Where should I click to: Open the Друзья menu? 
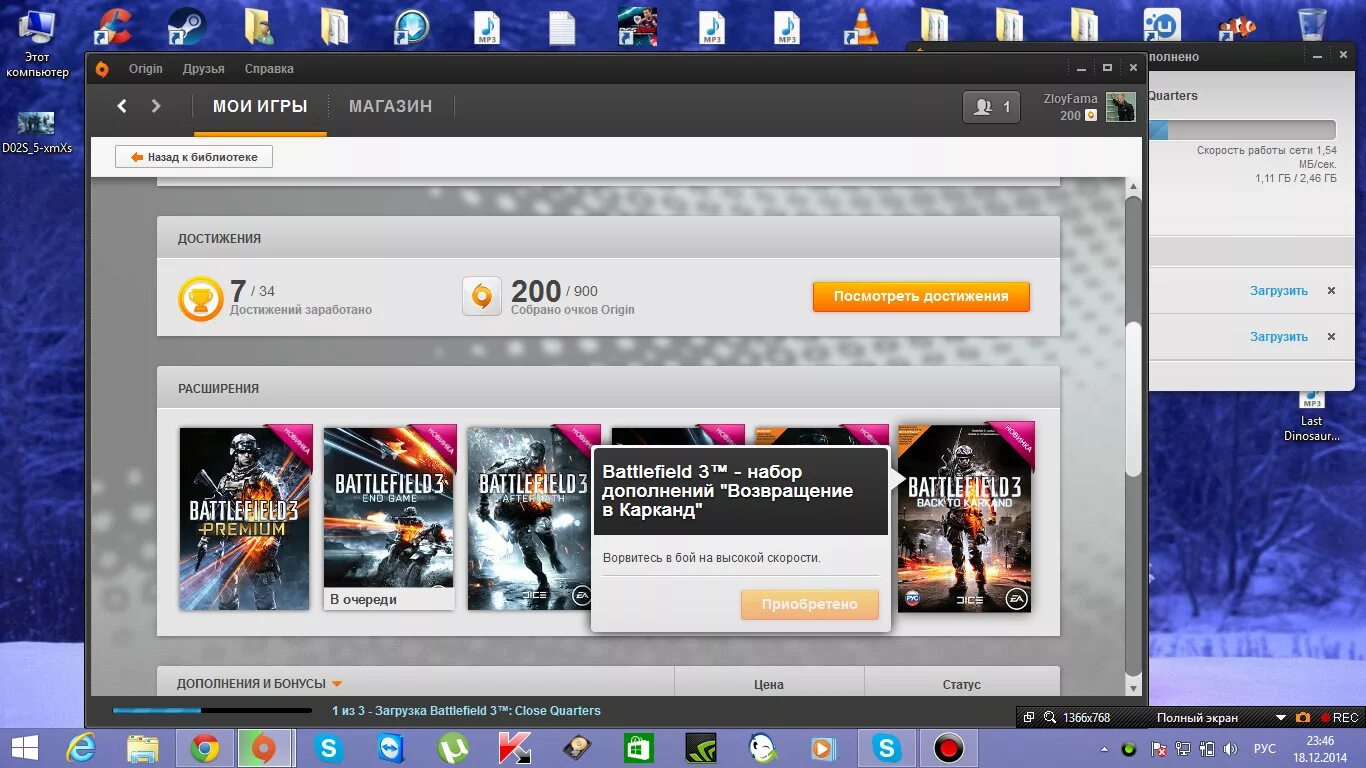click(x=204, y=69)
